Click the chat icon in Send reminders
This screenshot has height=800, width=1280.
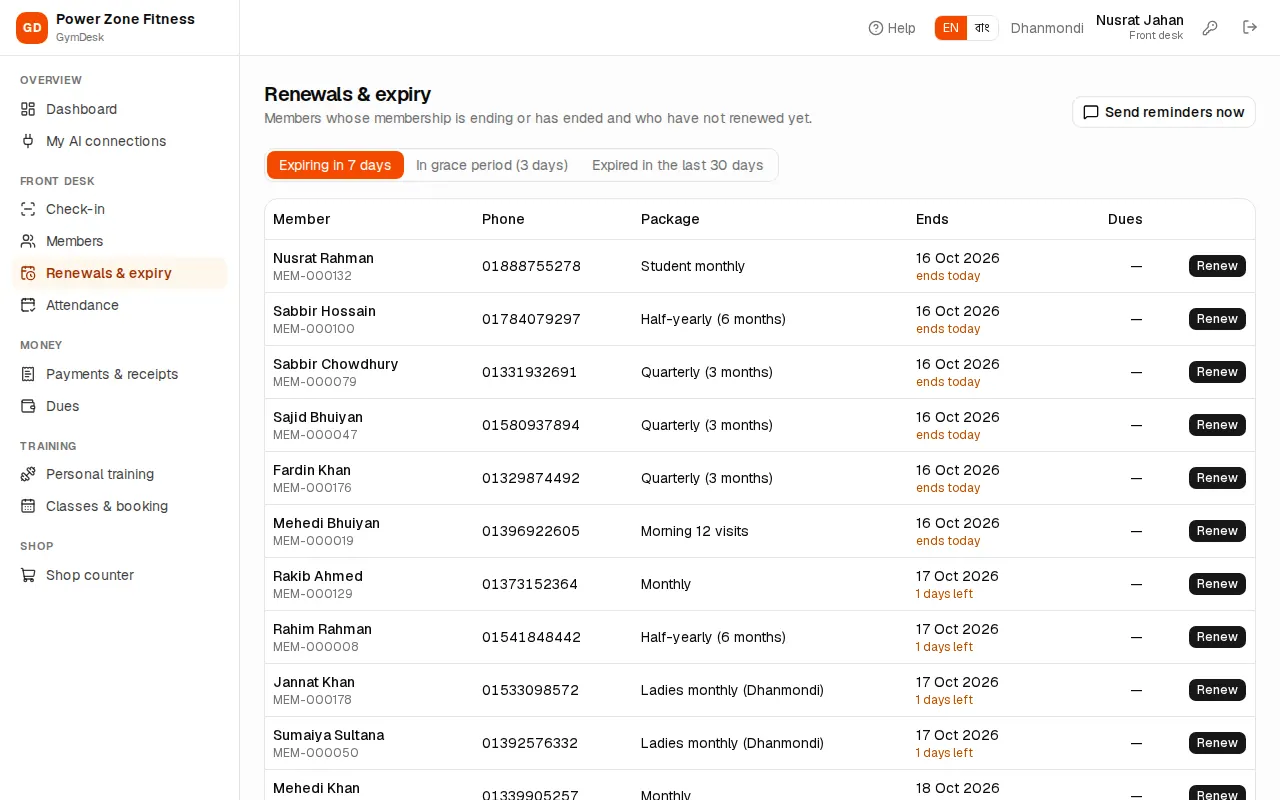pos(1091,112)
